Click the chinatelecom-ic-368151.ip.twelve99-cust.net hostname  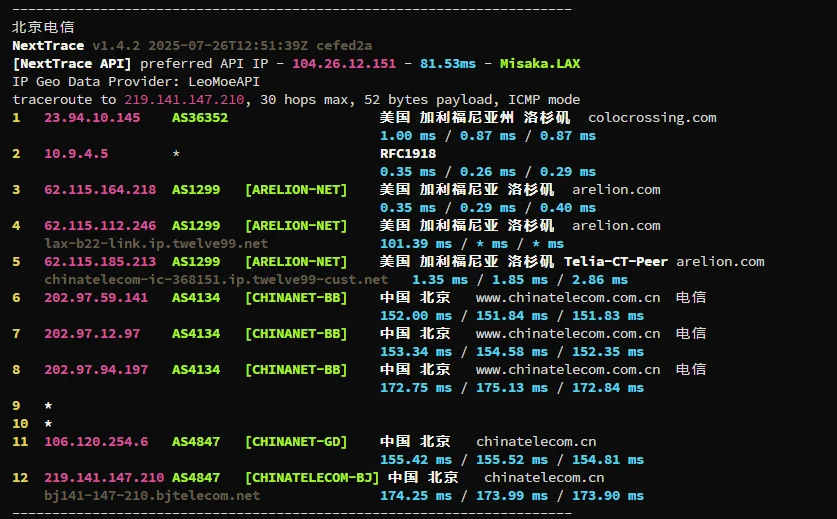coord(216,279)
